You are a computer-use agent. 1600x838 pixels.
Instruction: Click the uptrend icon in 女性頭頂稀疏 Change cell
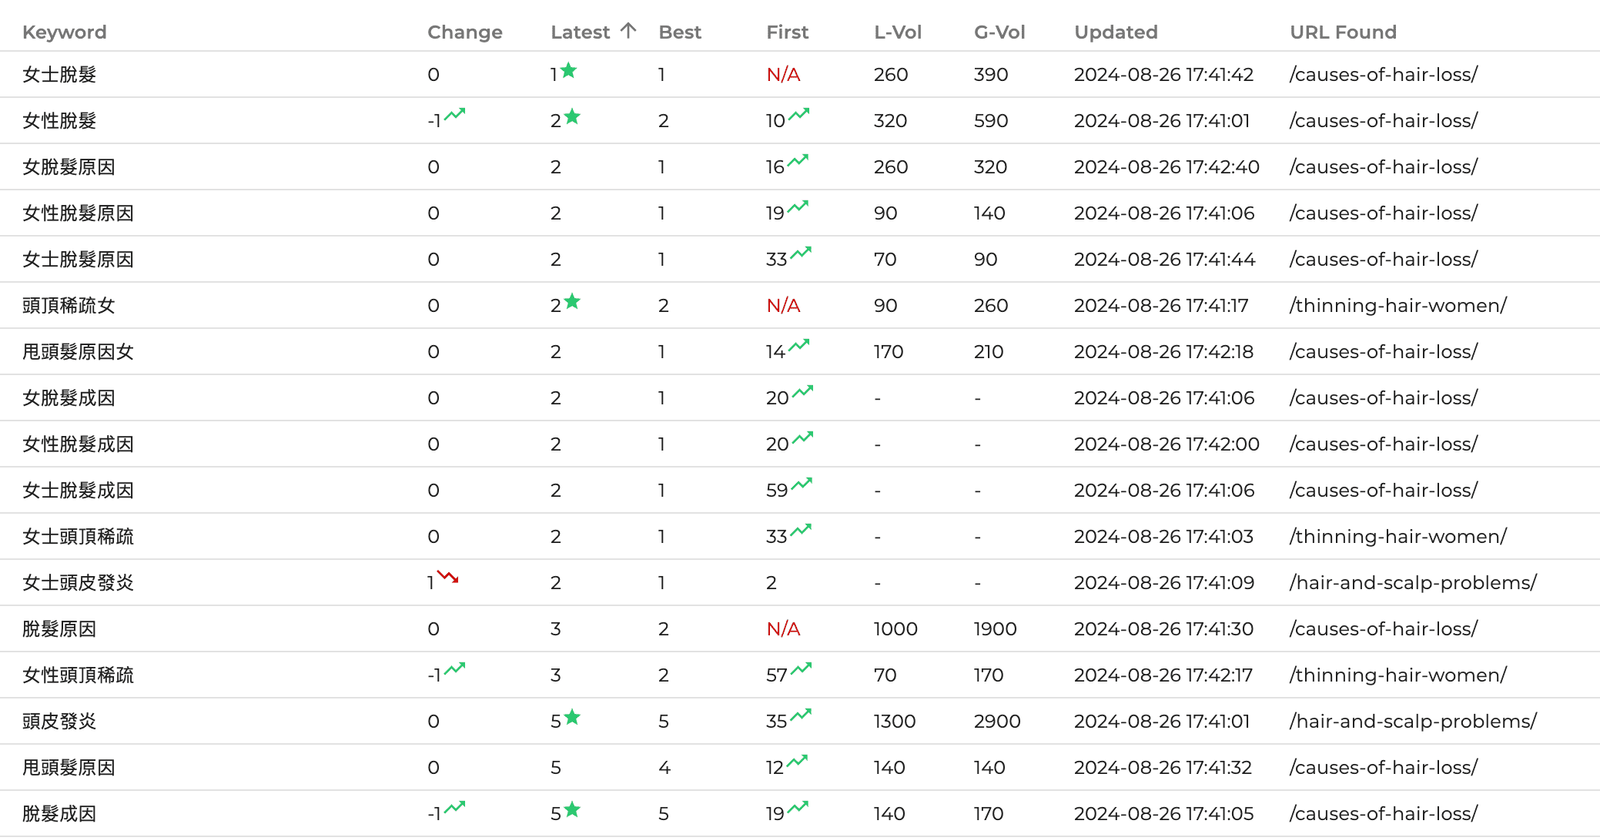pyautogui.click(x=455, y=669)
